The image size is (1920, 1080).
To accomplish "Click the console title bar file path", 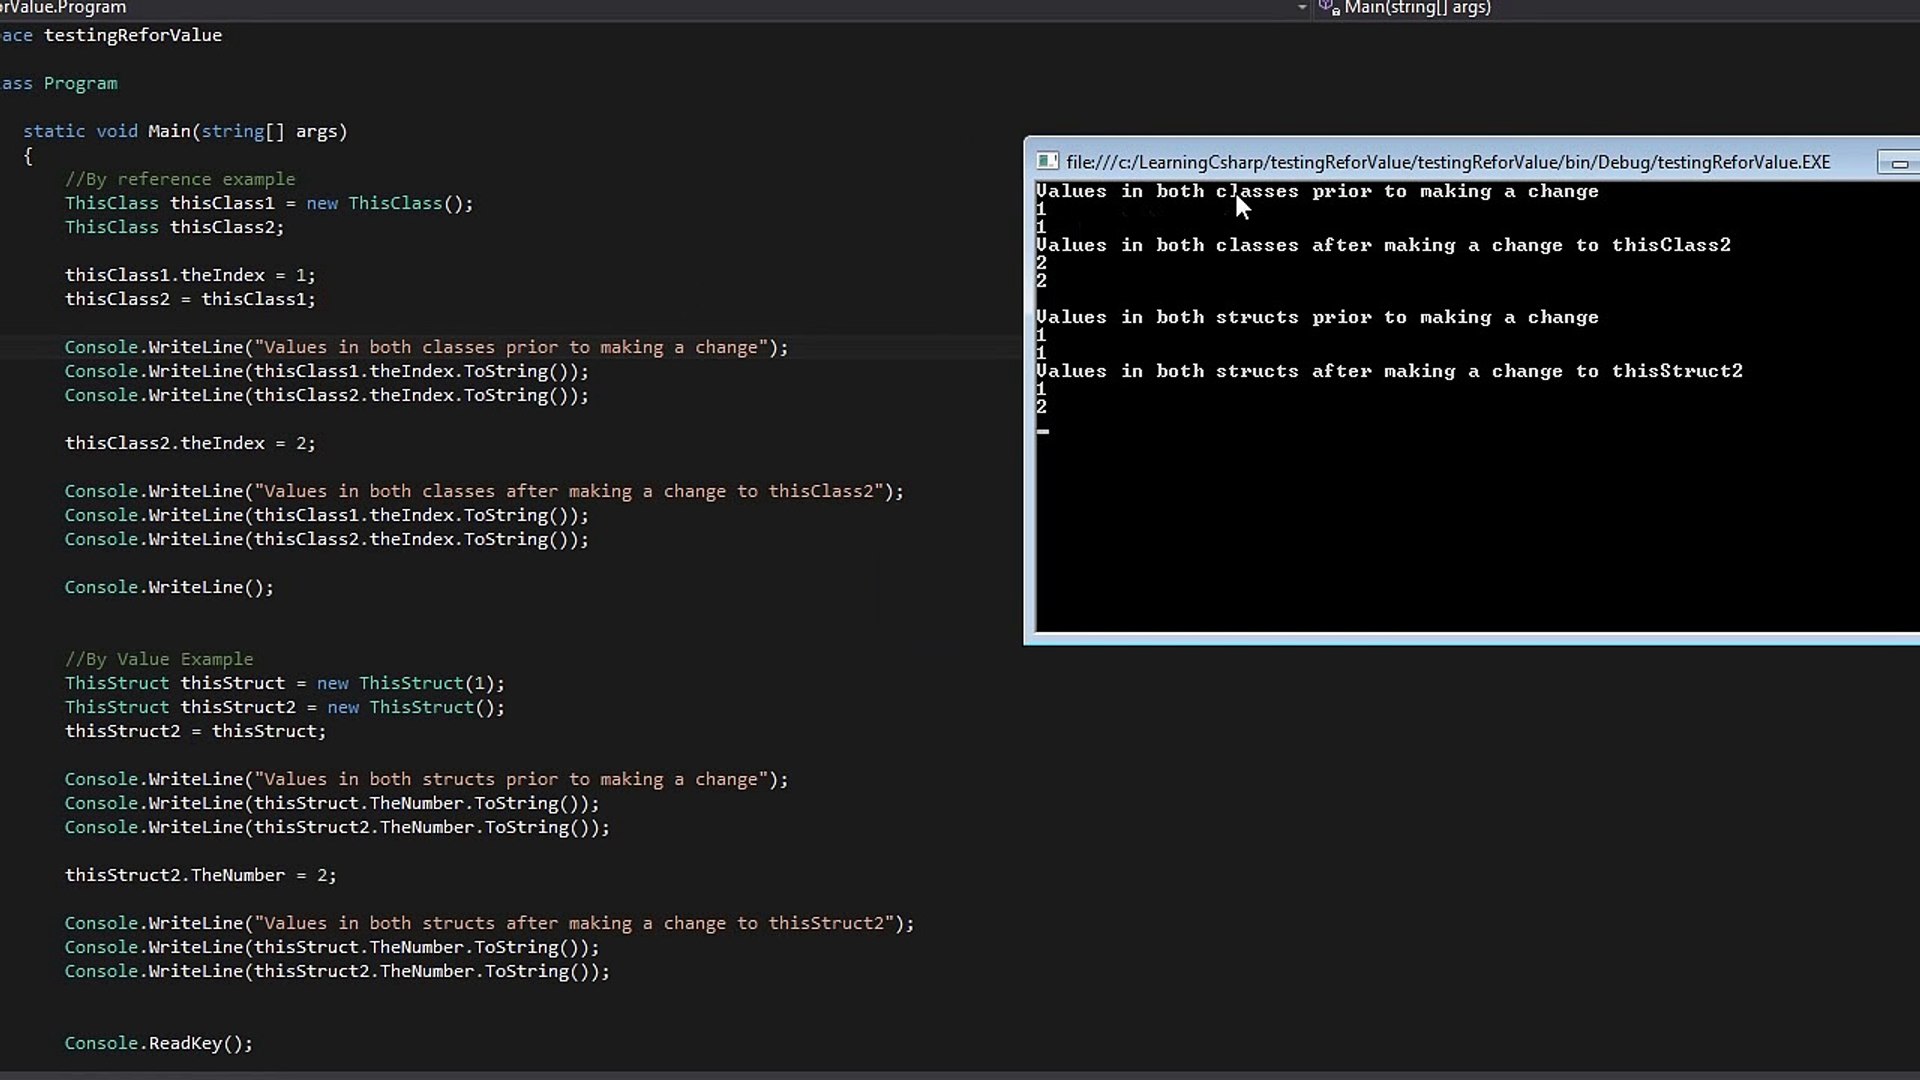I will click(1448, 162).
